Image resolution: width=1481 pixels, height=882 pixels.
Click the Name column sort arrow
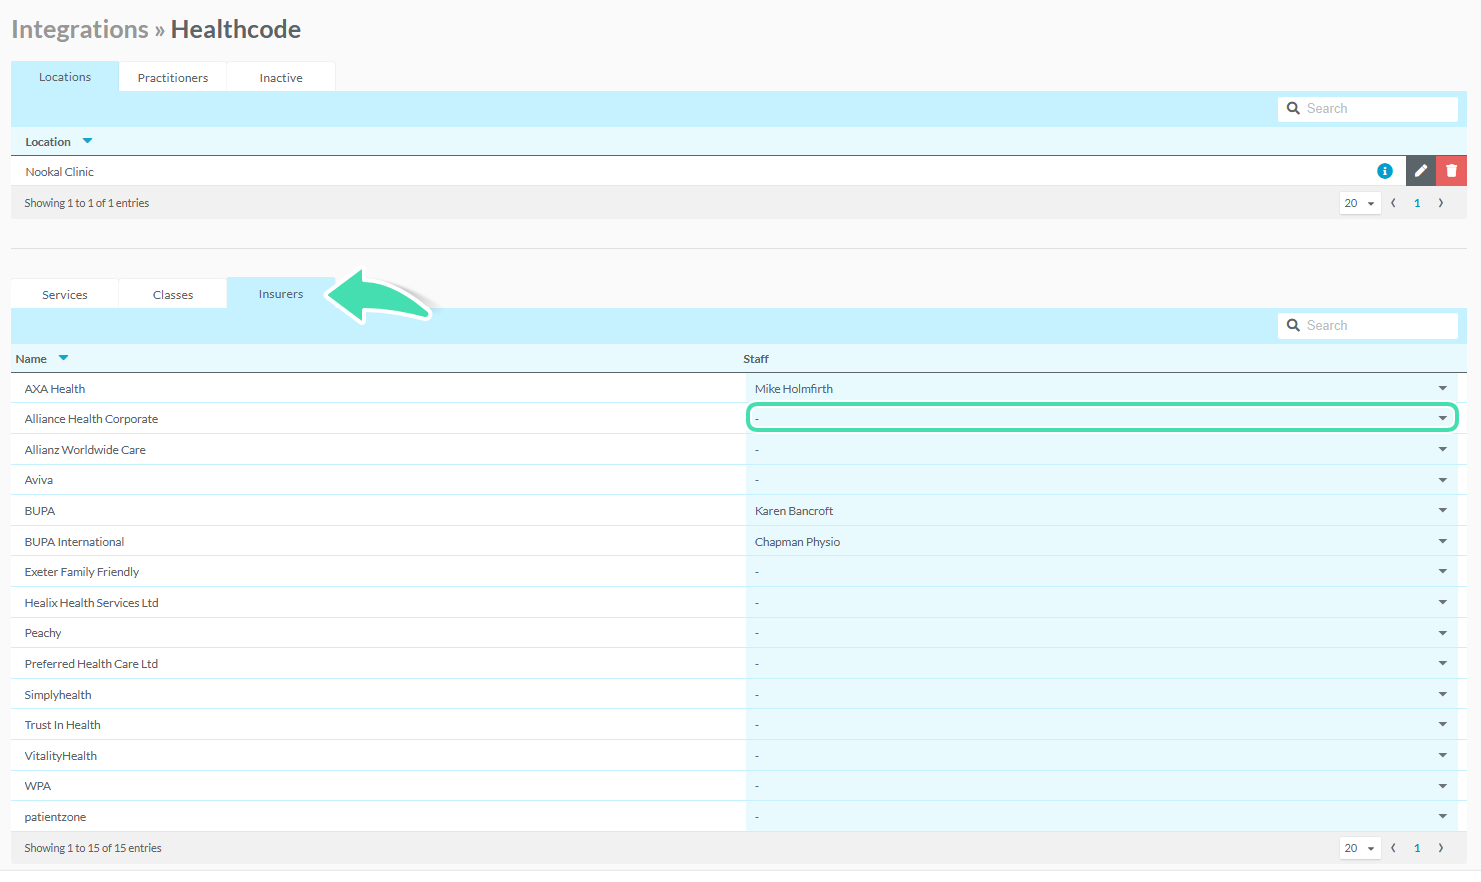pos(63,358)
